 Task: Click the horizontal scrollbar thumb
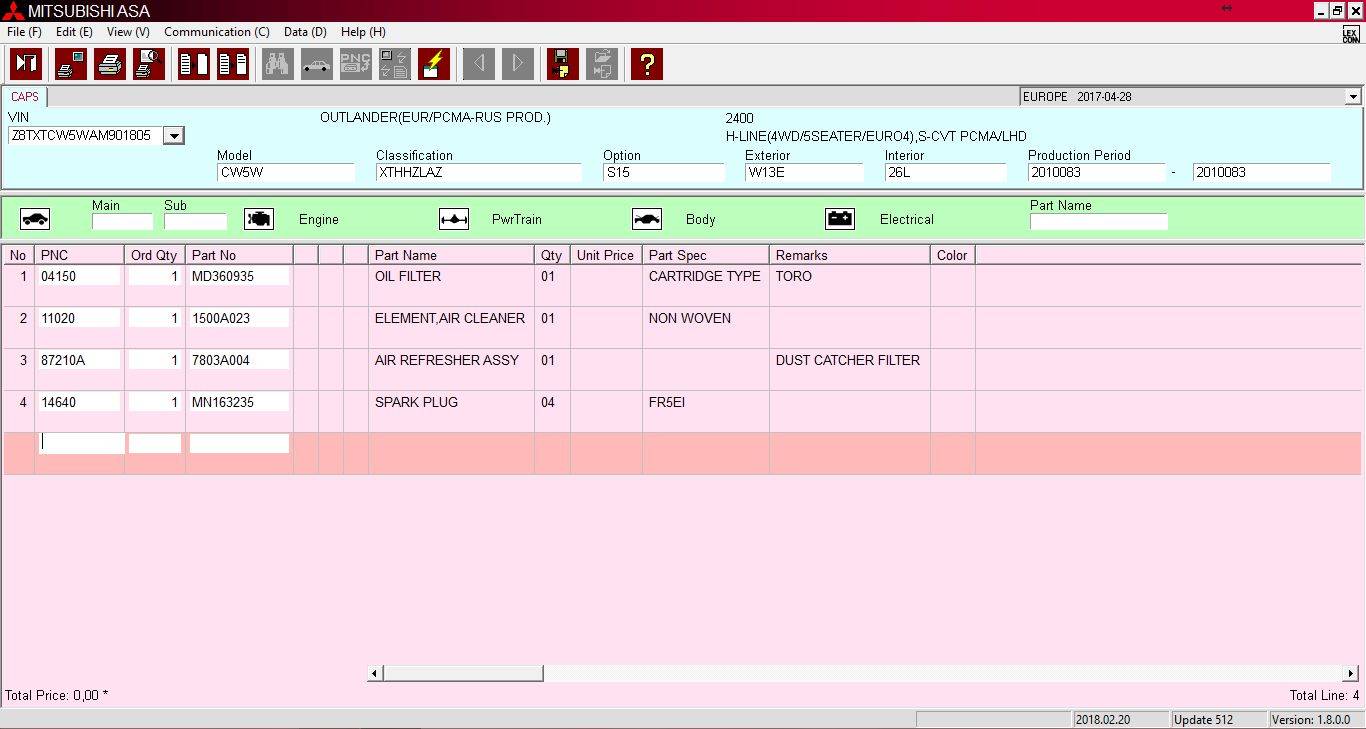463,674
